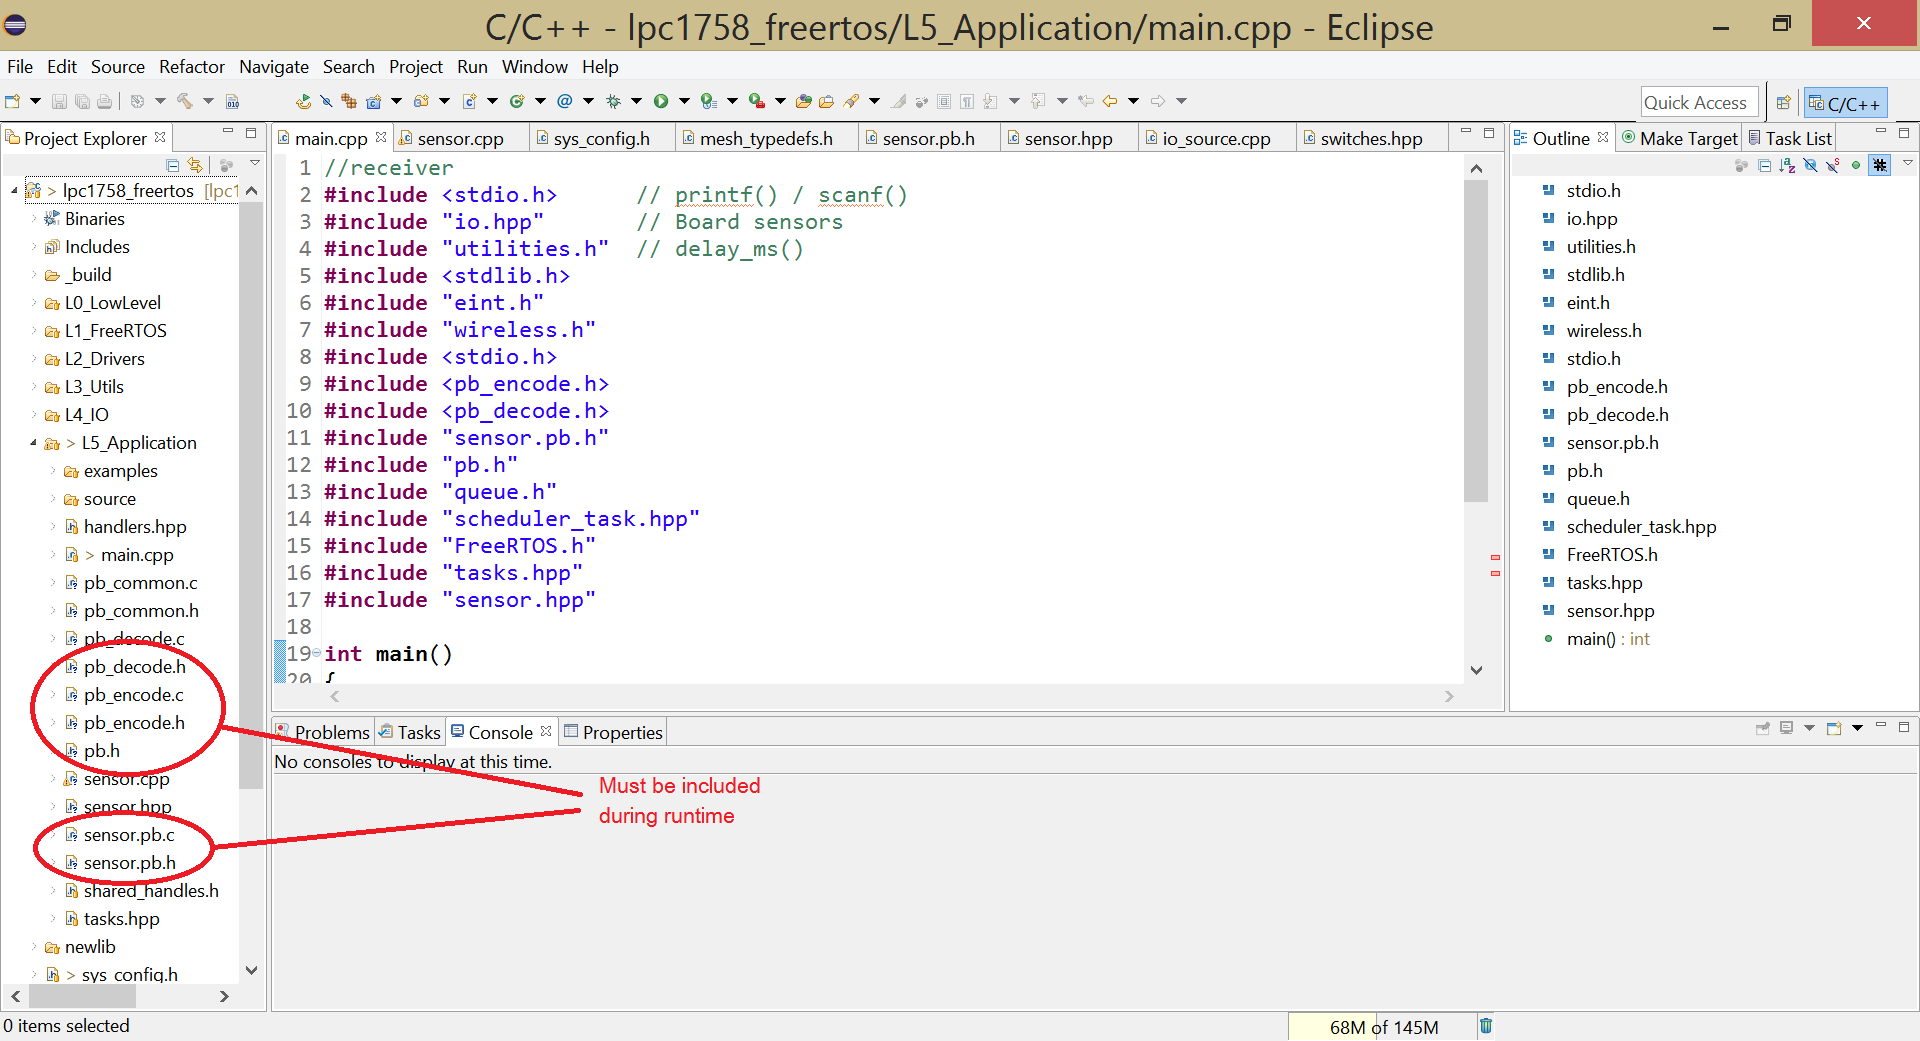Click the 68M of 145M heap status
Image resolution: width=1920 pixels, height=1041 pixels.
pos(1384,1027)
